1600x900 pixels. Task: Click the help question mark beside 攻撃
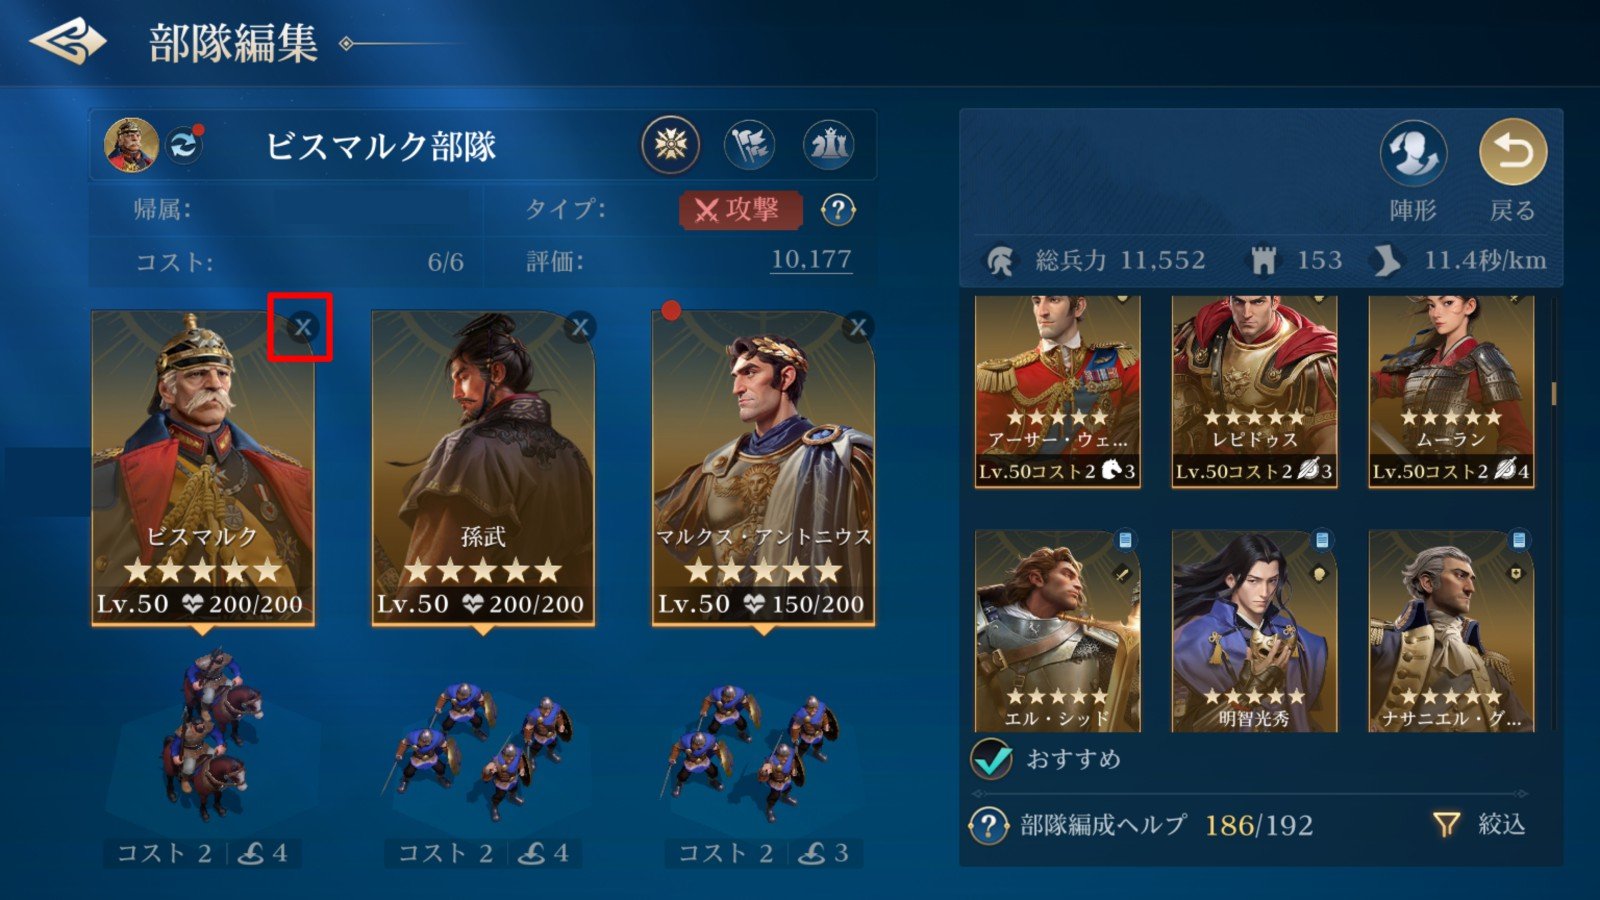(838, 210)
